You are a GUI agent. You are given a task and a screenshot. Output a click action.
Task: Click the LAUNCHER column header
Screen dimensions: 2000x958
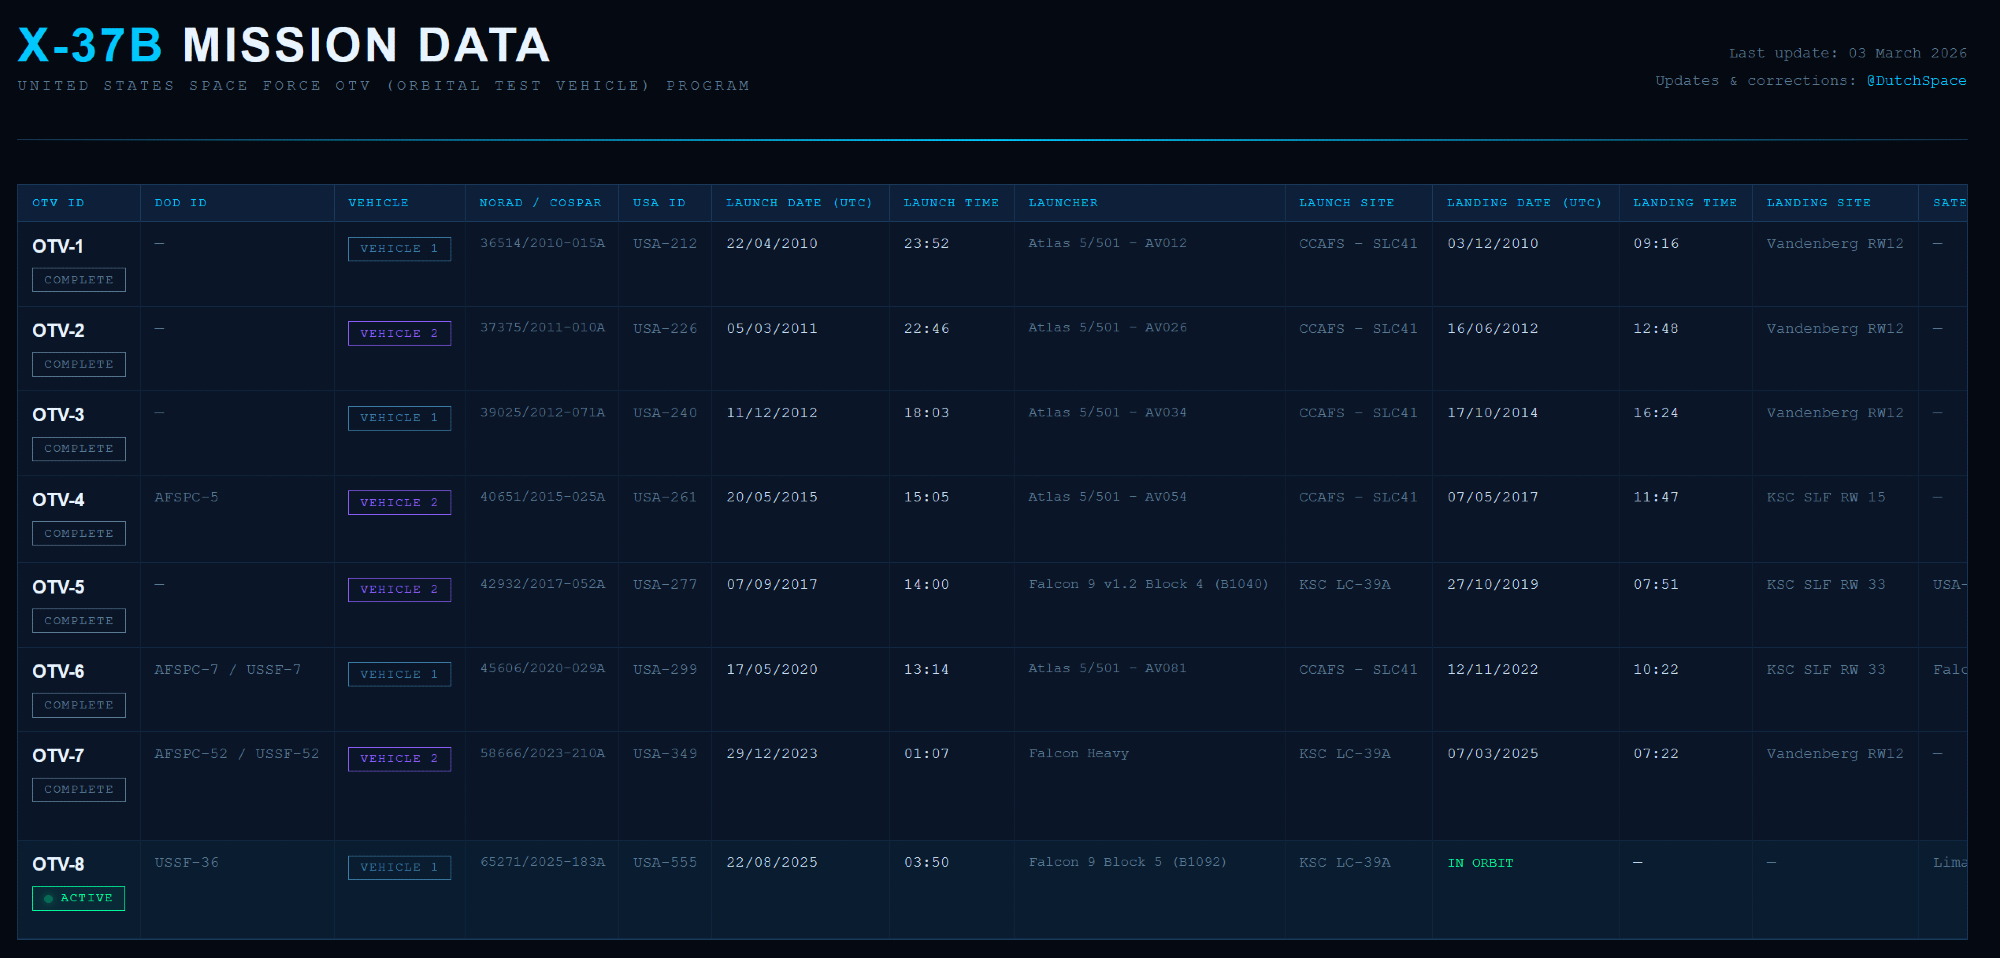pyautogui.click(x=1062, y=203)
